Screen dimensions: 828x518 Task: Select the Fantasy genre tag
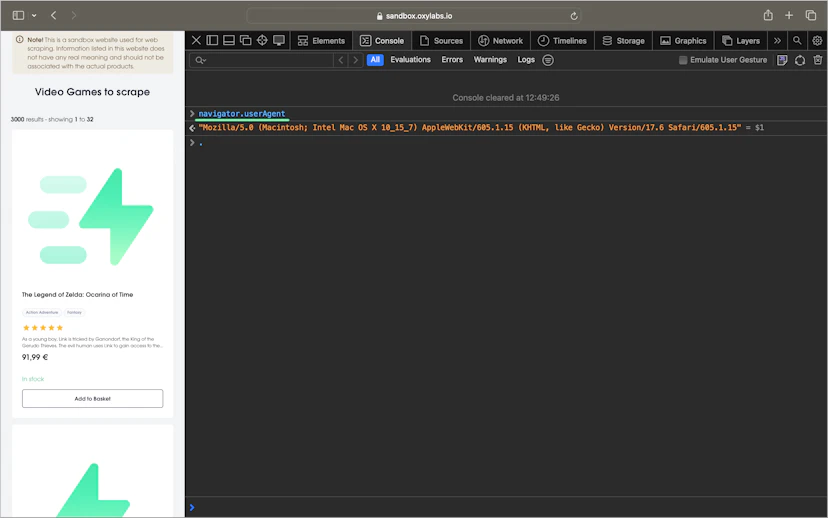(x=74, y=313)
